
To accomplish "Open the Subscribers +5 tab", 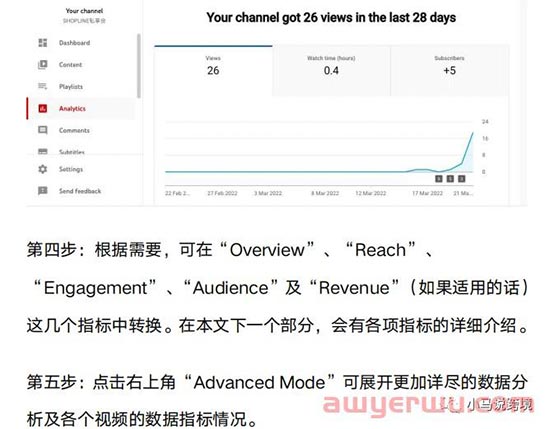I will (449, 71).
